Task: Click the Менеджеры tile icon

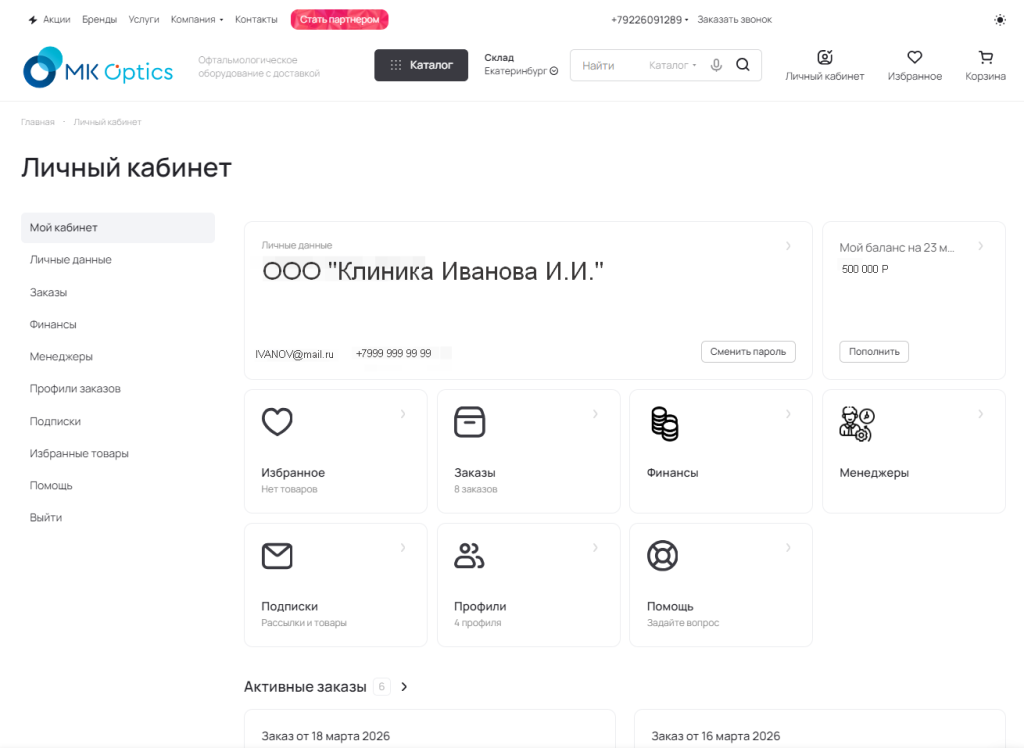Action: (856, 424)
